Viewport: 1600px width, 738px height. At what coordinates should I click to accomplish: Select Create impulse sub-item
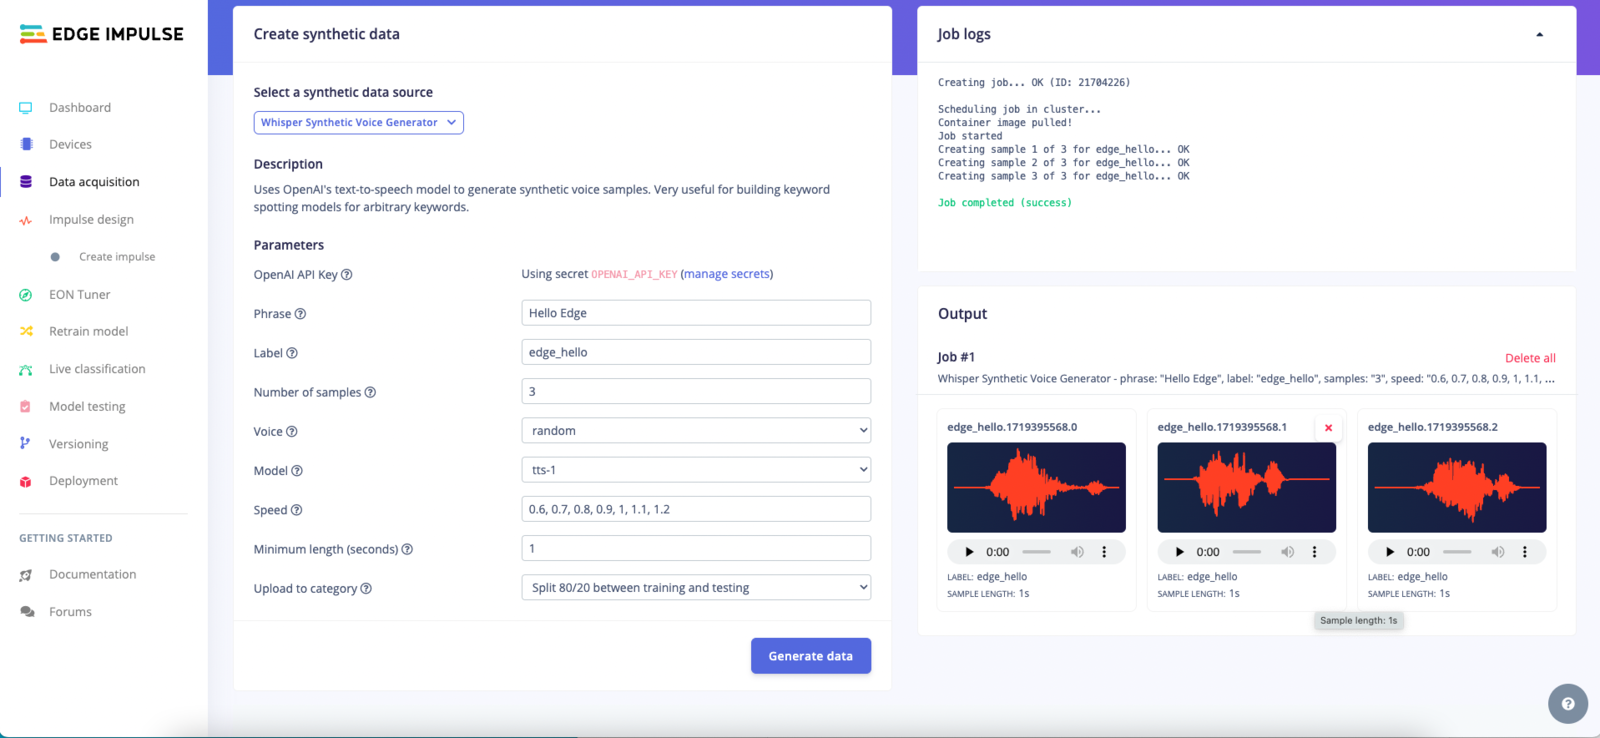pyautogui.click(x=117, y=257)
